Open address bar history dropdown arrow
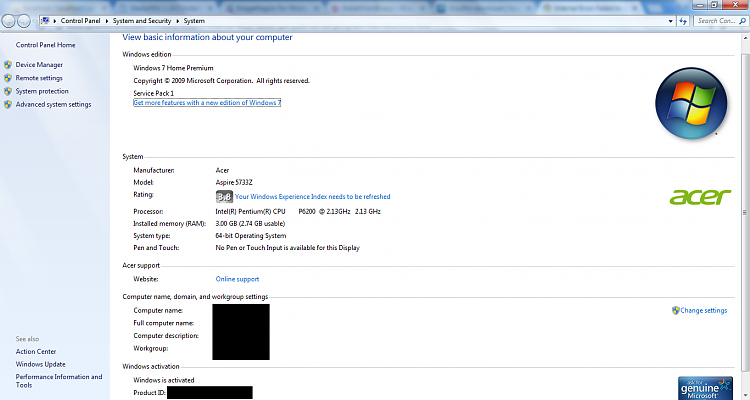 671,21
